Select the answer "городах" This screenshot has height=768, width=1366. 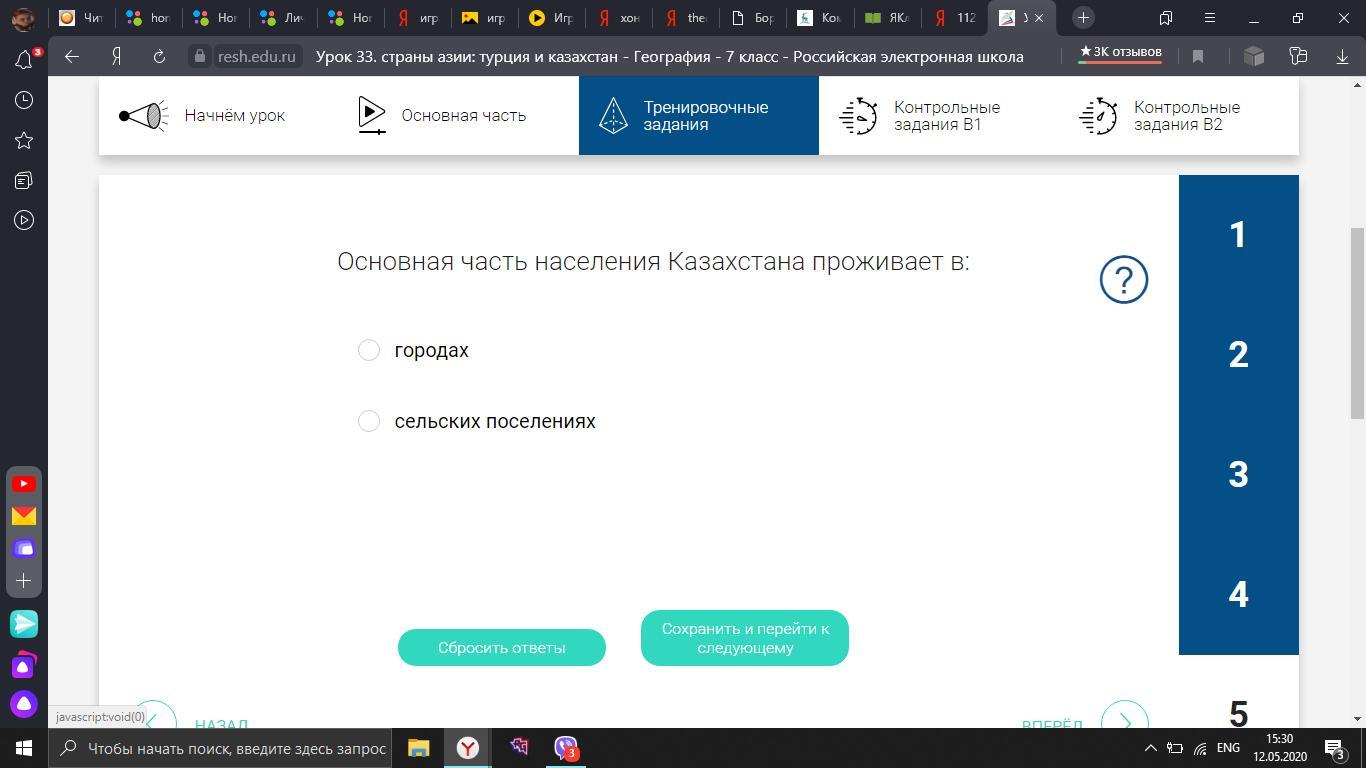click(369, 350)
